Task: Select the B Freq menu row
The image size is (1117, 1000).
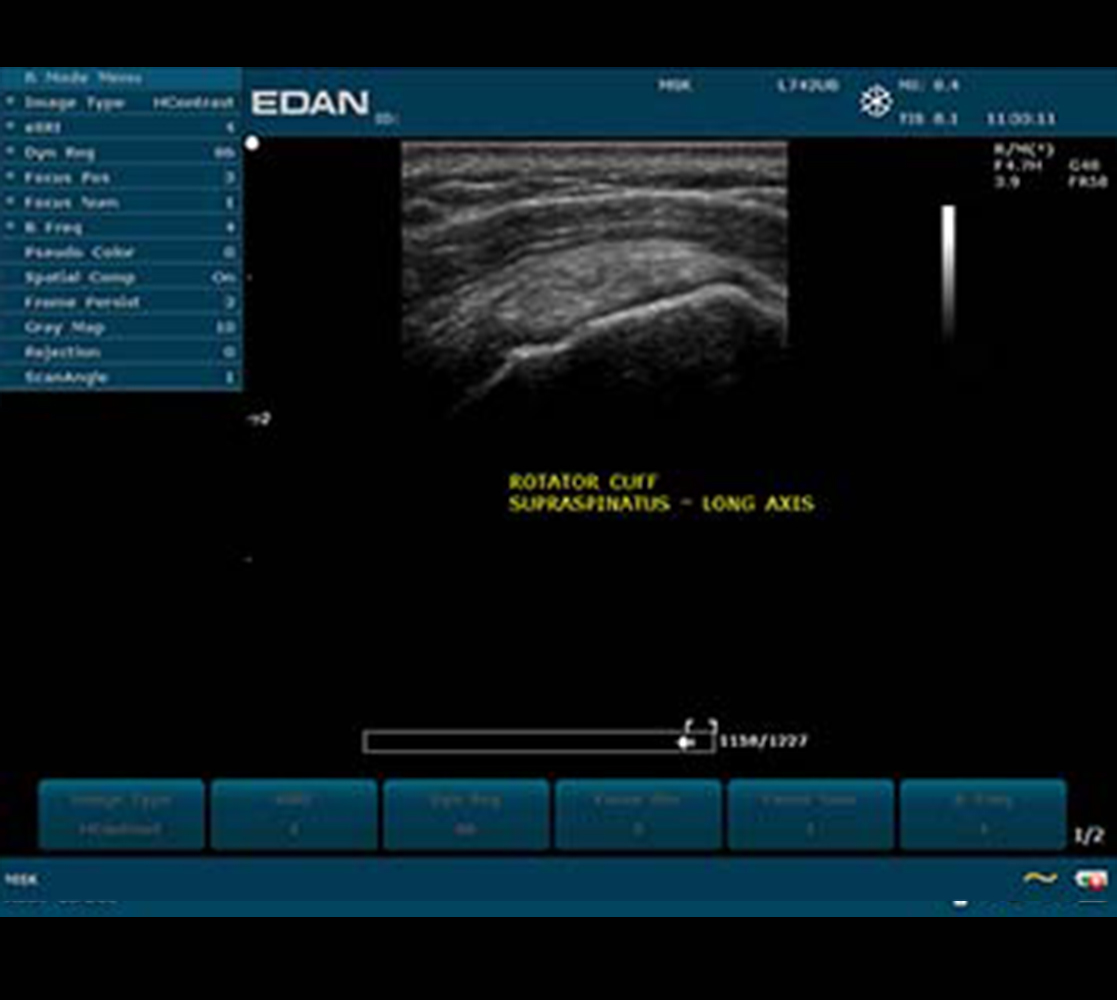Action: point(121,227)
